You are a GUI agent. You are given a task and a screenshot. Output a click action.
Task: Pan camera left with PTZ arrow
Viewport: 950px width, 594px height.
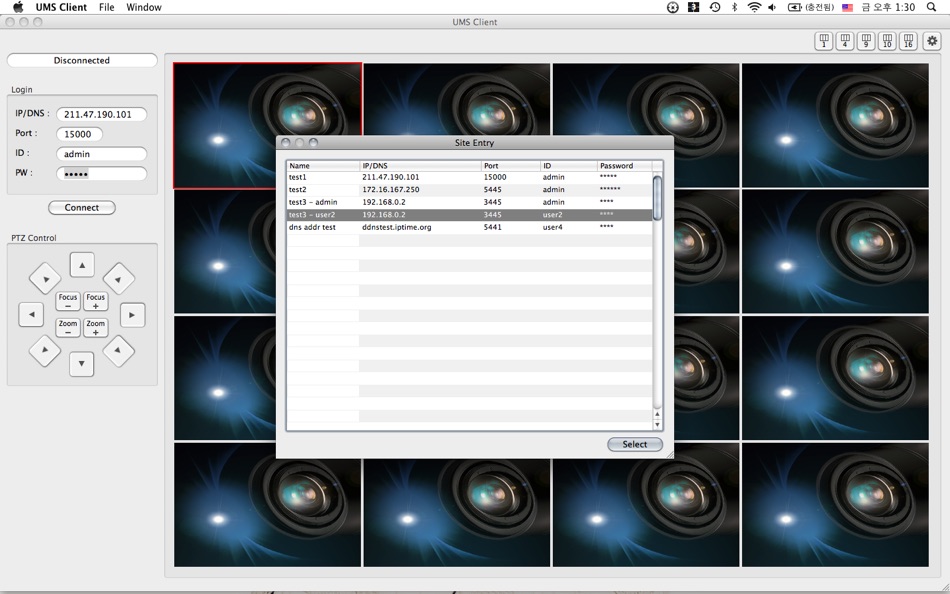point(32,315)
